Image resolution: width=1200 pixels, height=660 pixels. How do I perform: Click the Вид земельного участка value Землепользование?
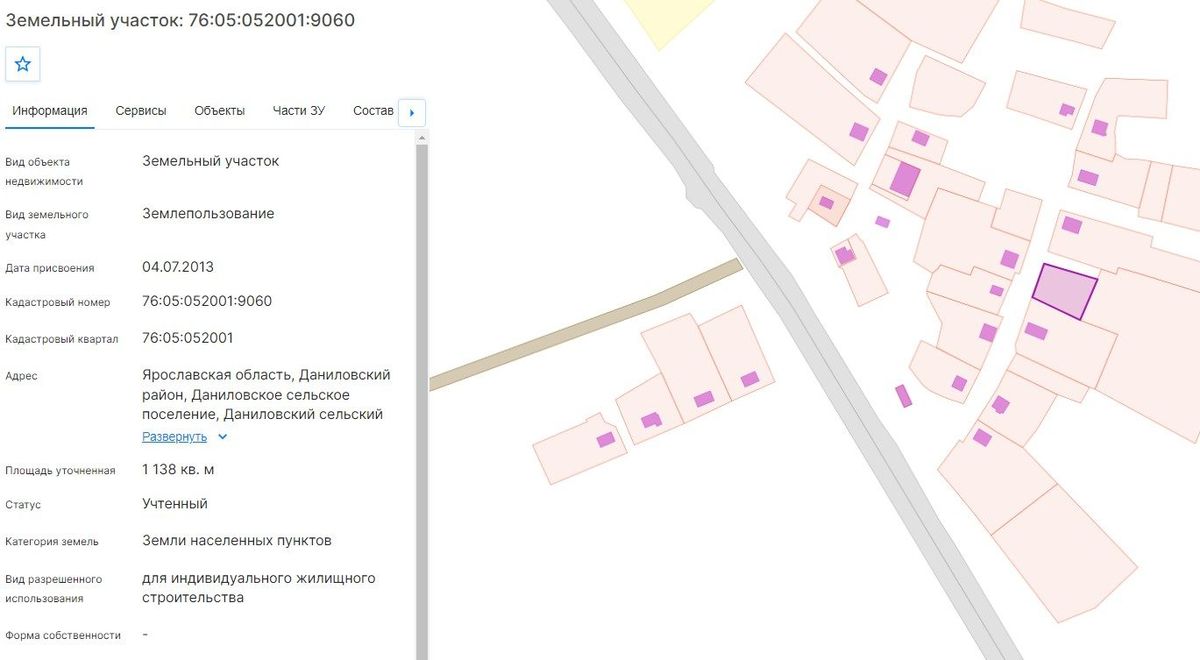[208, 214]
